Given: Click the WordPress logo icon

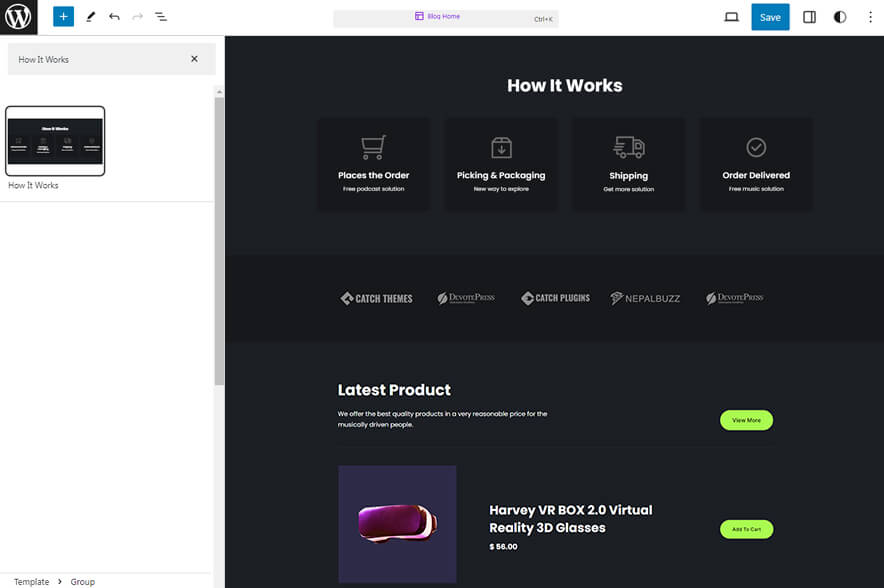Looking at the screenshot, I should [x=17, y=17].
